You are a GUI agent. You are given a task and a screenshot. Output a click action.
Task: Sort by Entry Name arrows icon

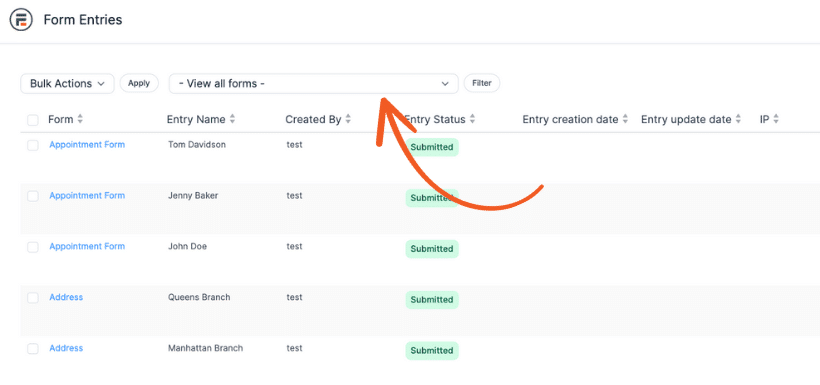click(232, 119)
